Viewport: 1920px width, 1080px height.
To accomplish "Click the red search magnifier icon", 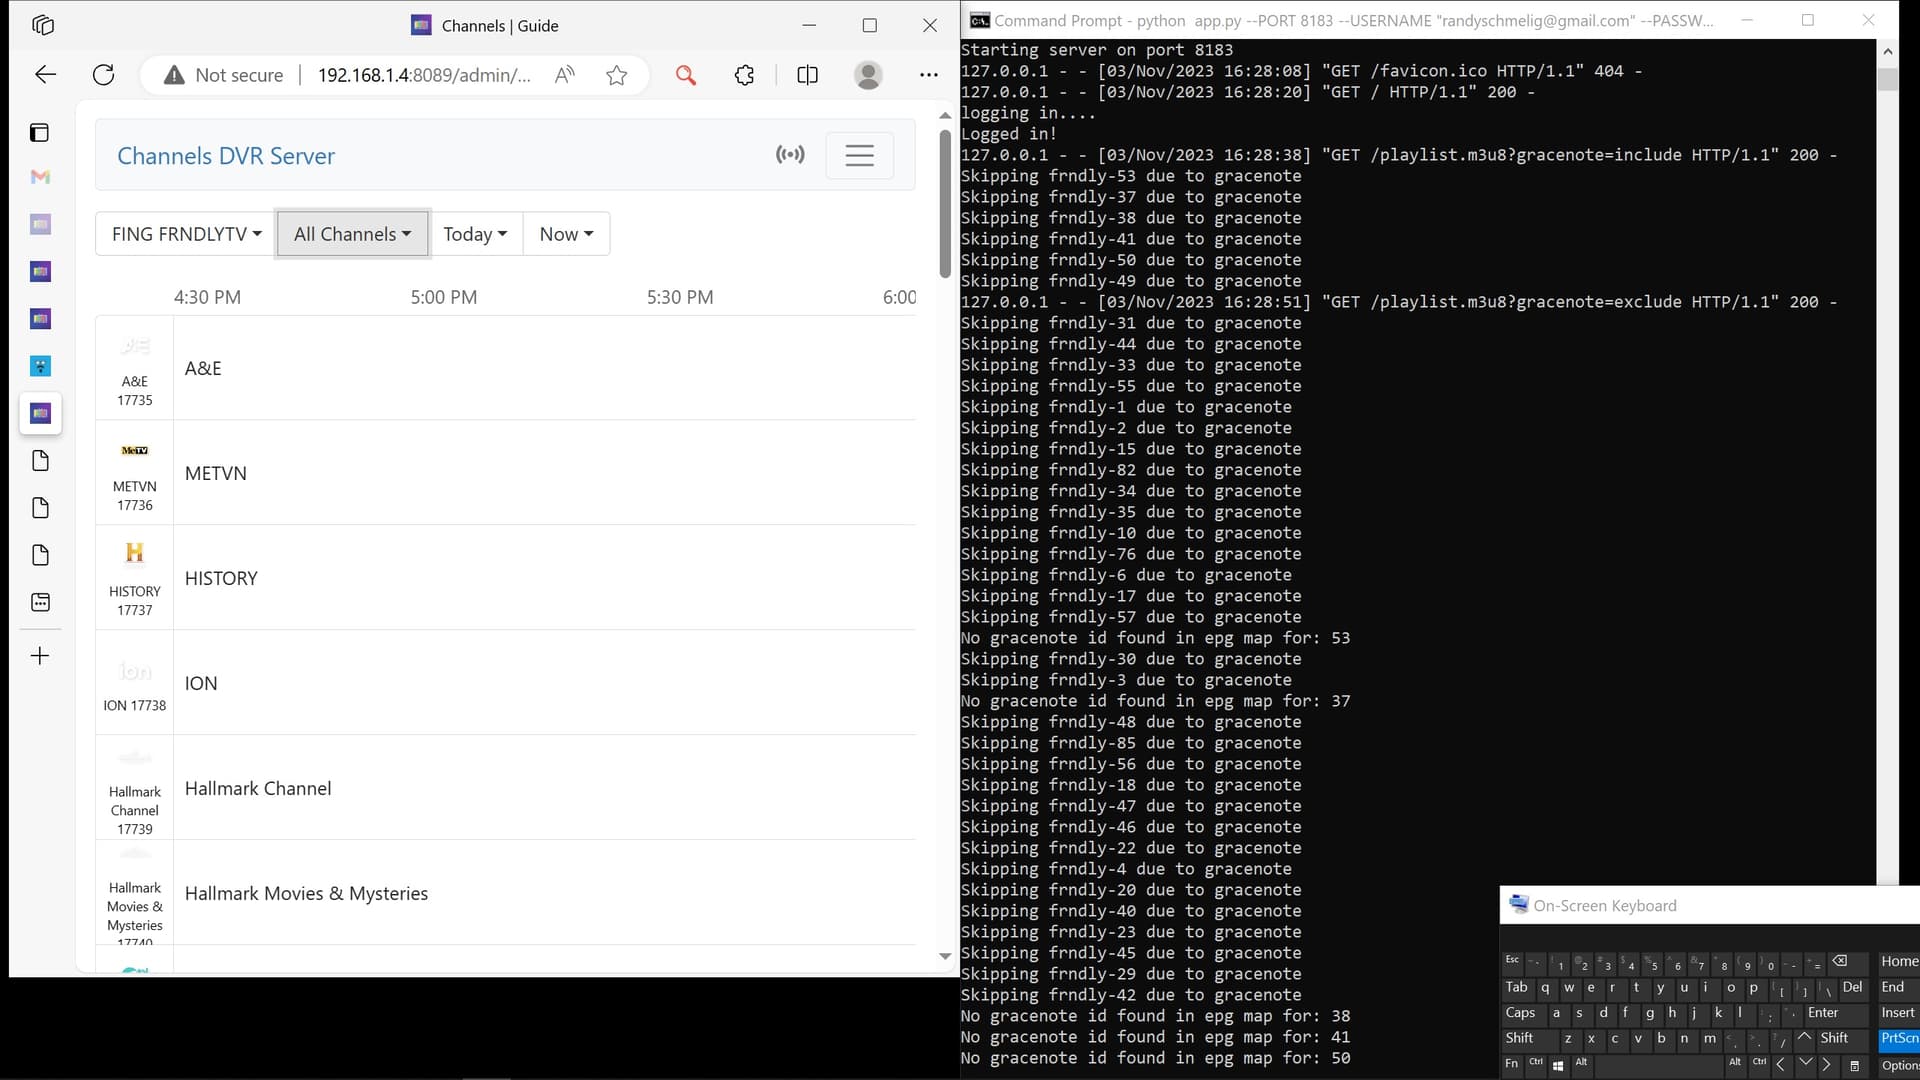I will pyautogui.click(x=685, y=75).
